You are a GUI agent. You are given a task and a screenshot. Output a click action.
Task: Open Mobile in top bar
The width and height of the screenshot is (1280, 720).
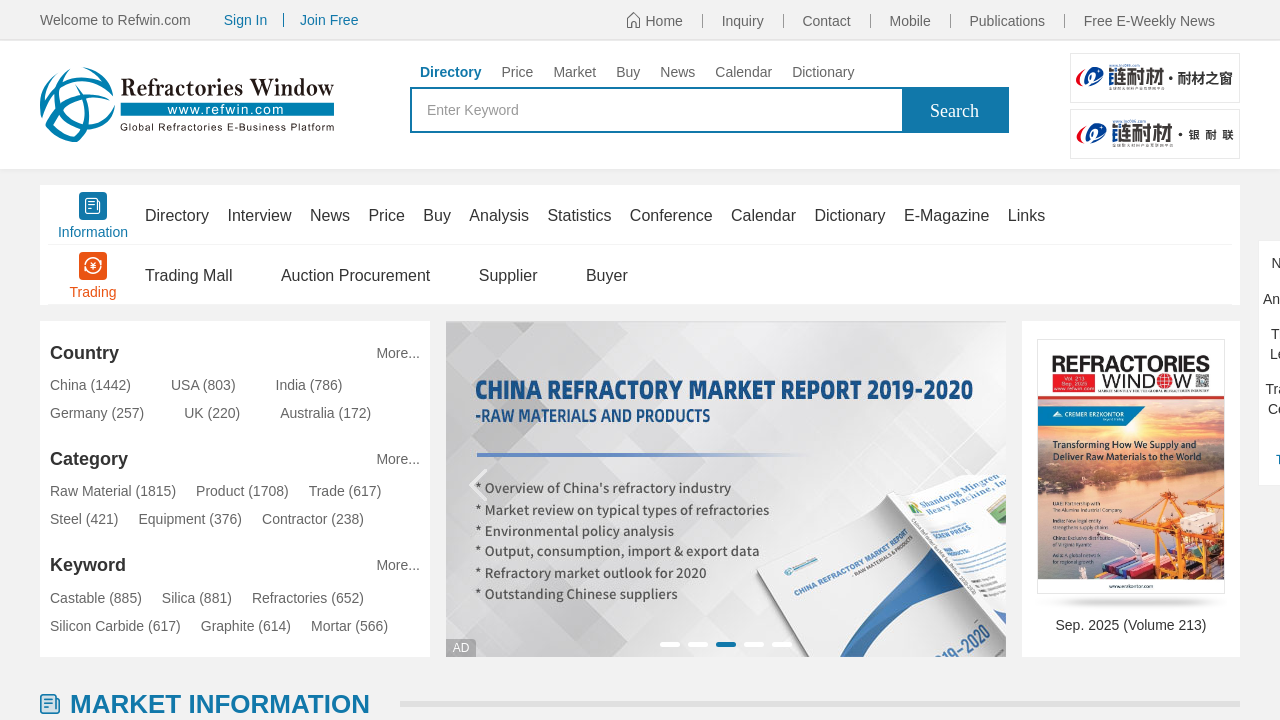pos(910,21)
